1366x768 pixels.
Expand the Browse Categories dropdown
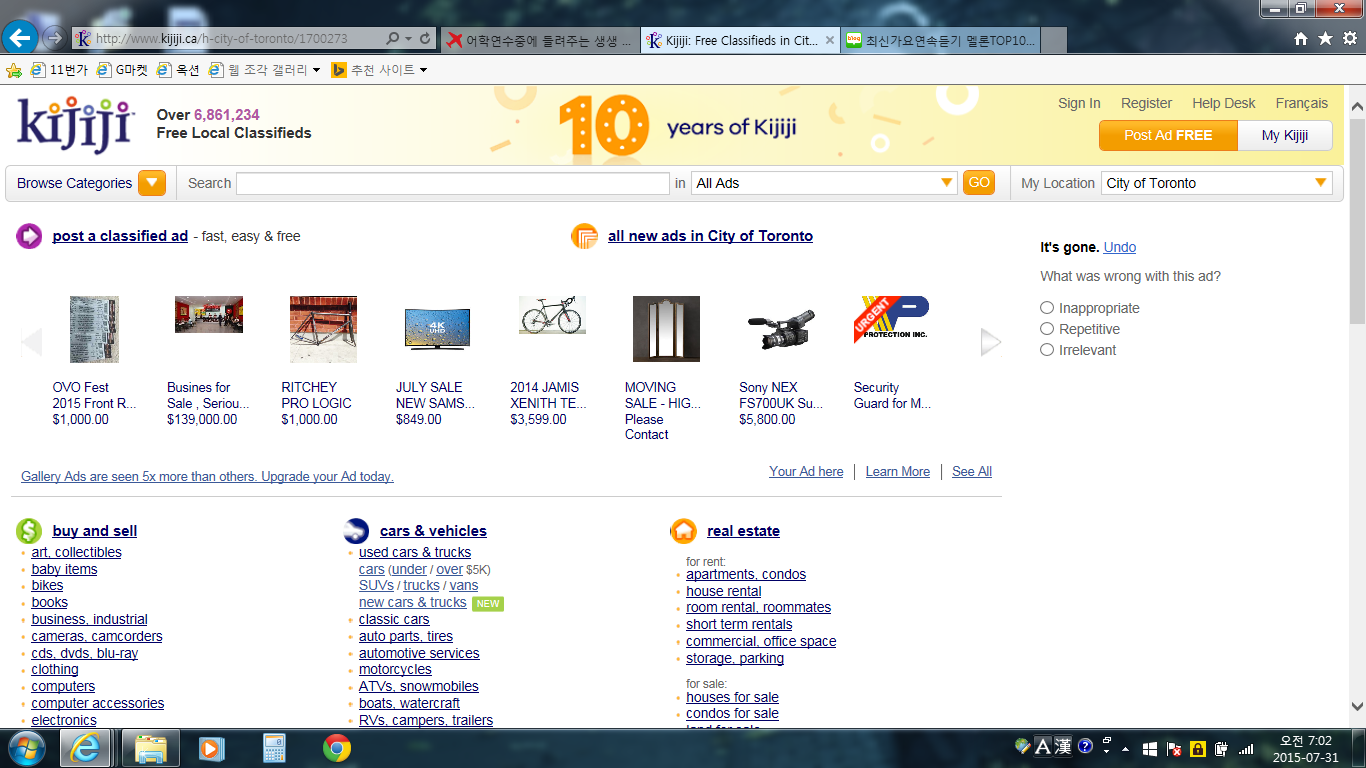point(152,183)
